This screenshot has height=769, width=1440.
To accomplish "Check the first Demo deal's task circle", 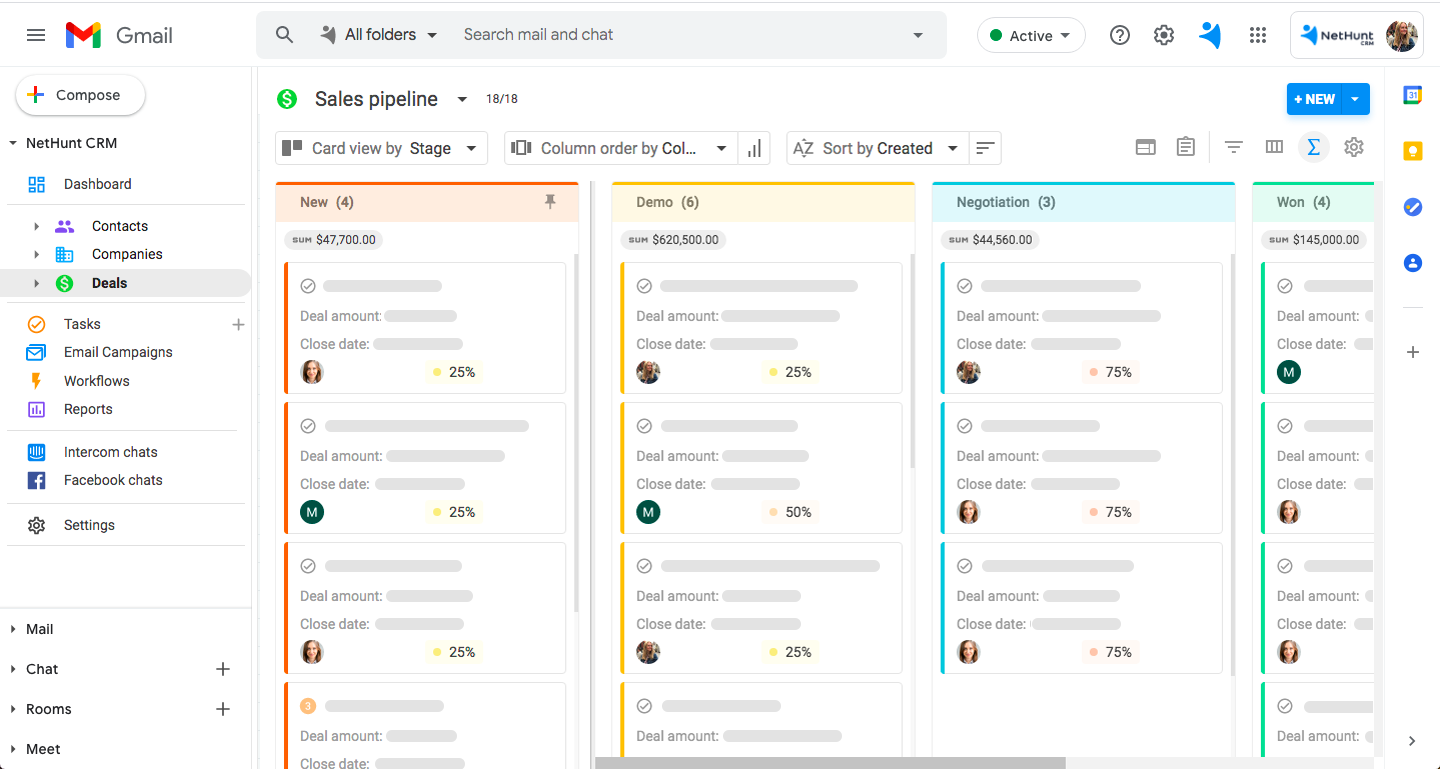I will click(x=644, y=286).
